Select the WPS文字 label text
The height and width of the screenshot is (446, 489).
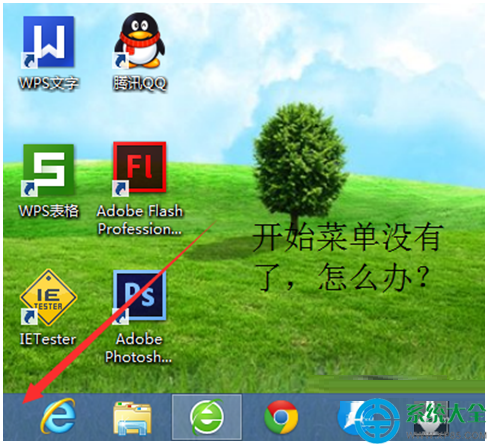tap(49, 83)
